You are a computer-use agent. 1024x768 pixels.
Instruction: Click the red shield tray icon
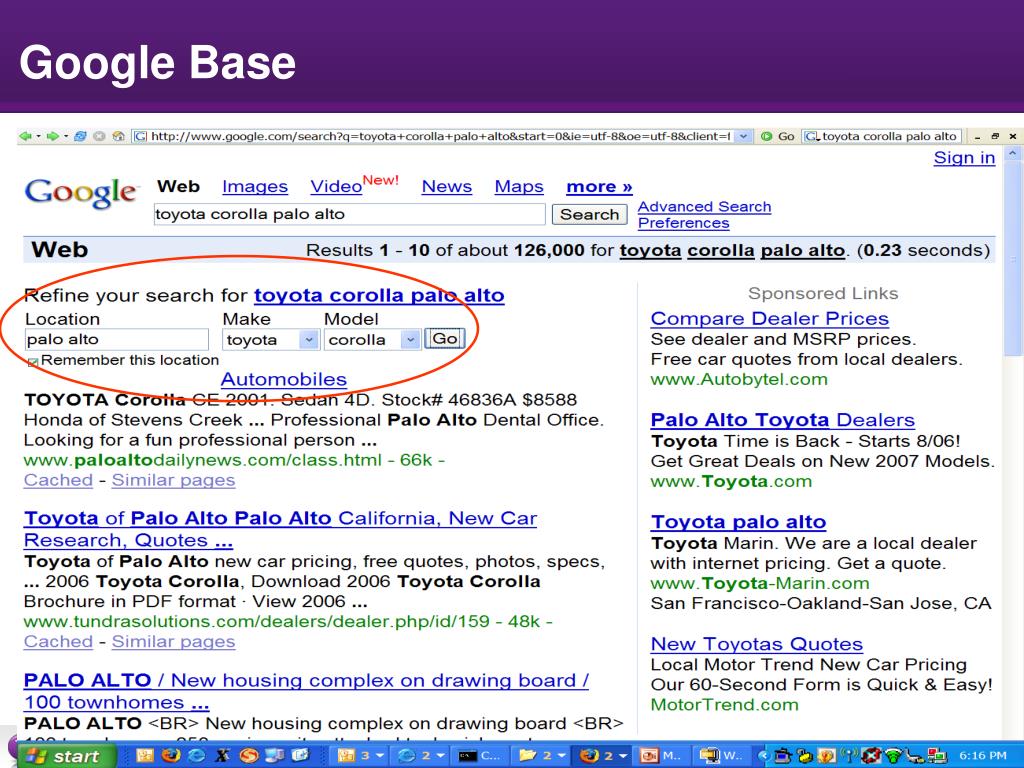tap(871, 756)
